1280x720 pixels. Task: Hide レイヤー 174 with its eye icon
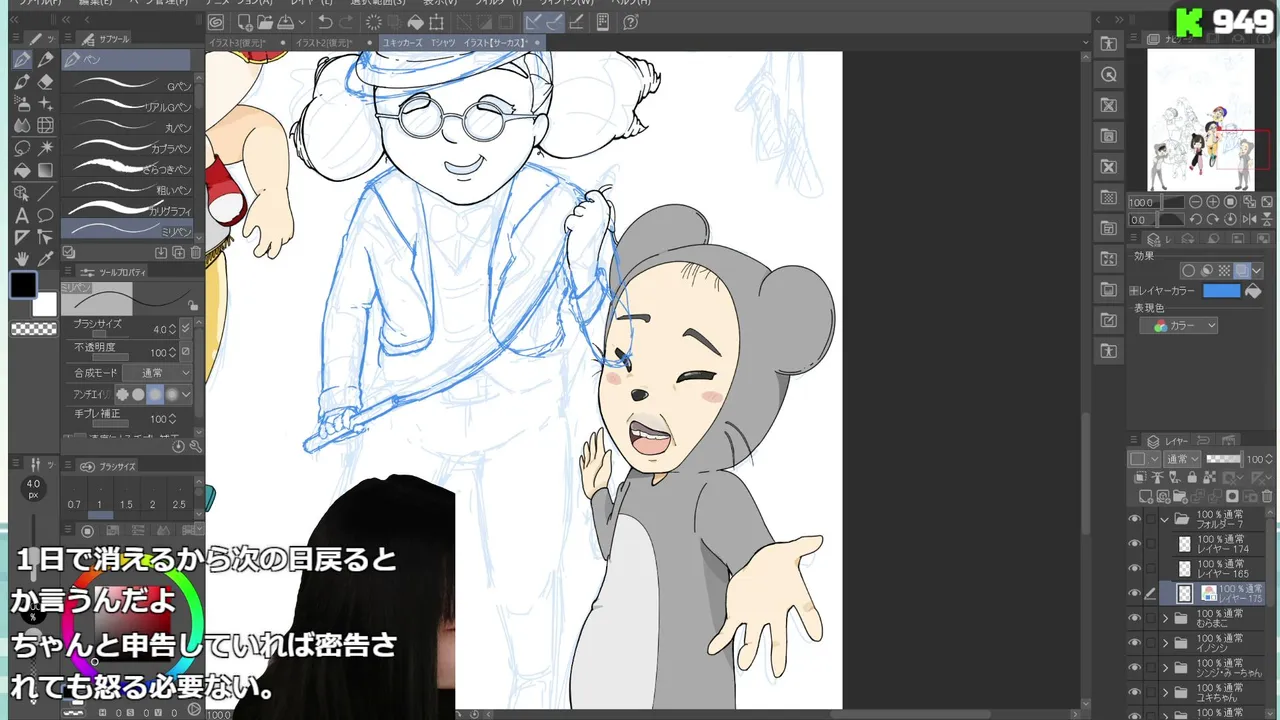click(x=1134, y=544)
